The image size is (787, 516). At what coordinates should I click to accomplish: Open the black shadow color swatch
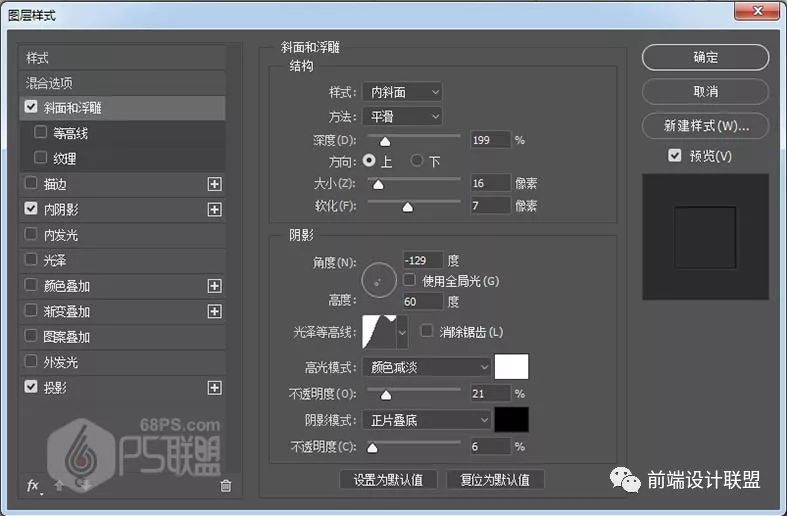click(x=511, y=419)
